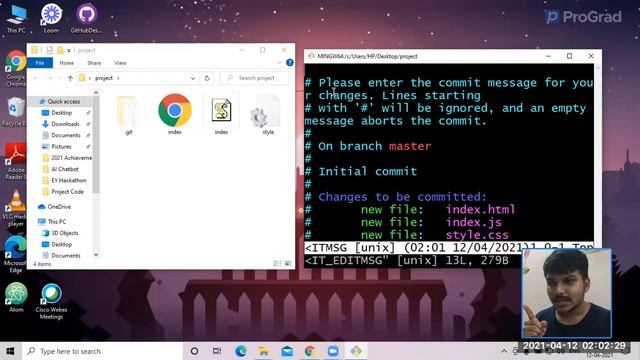Click the Search project field
This screenshot has height=360, width=640.
255,78
